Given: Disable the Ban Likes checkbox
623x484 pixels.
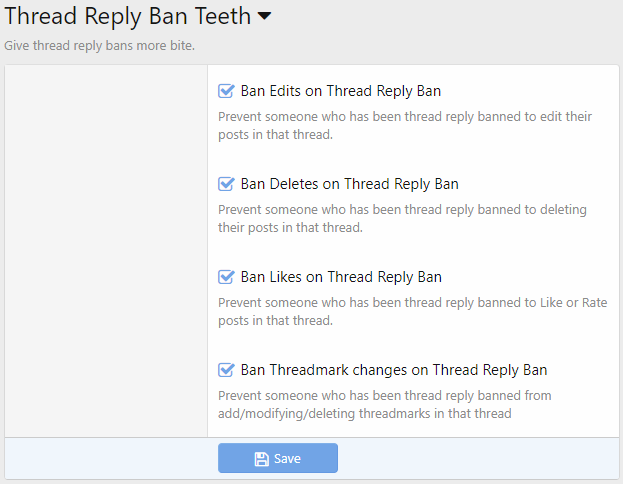Looking at the screenshot, I should [226, 277].
